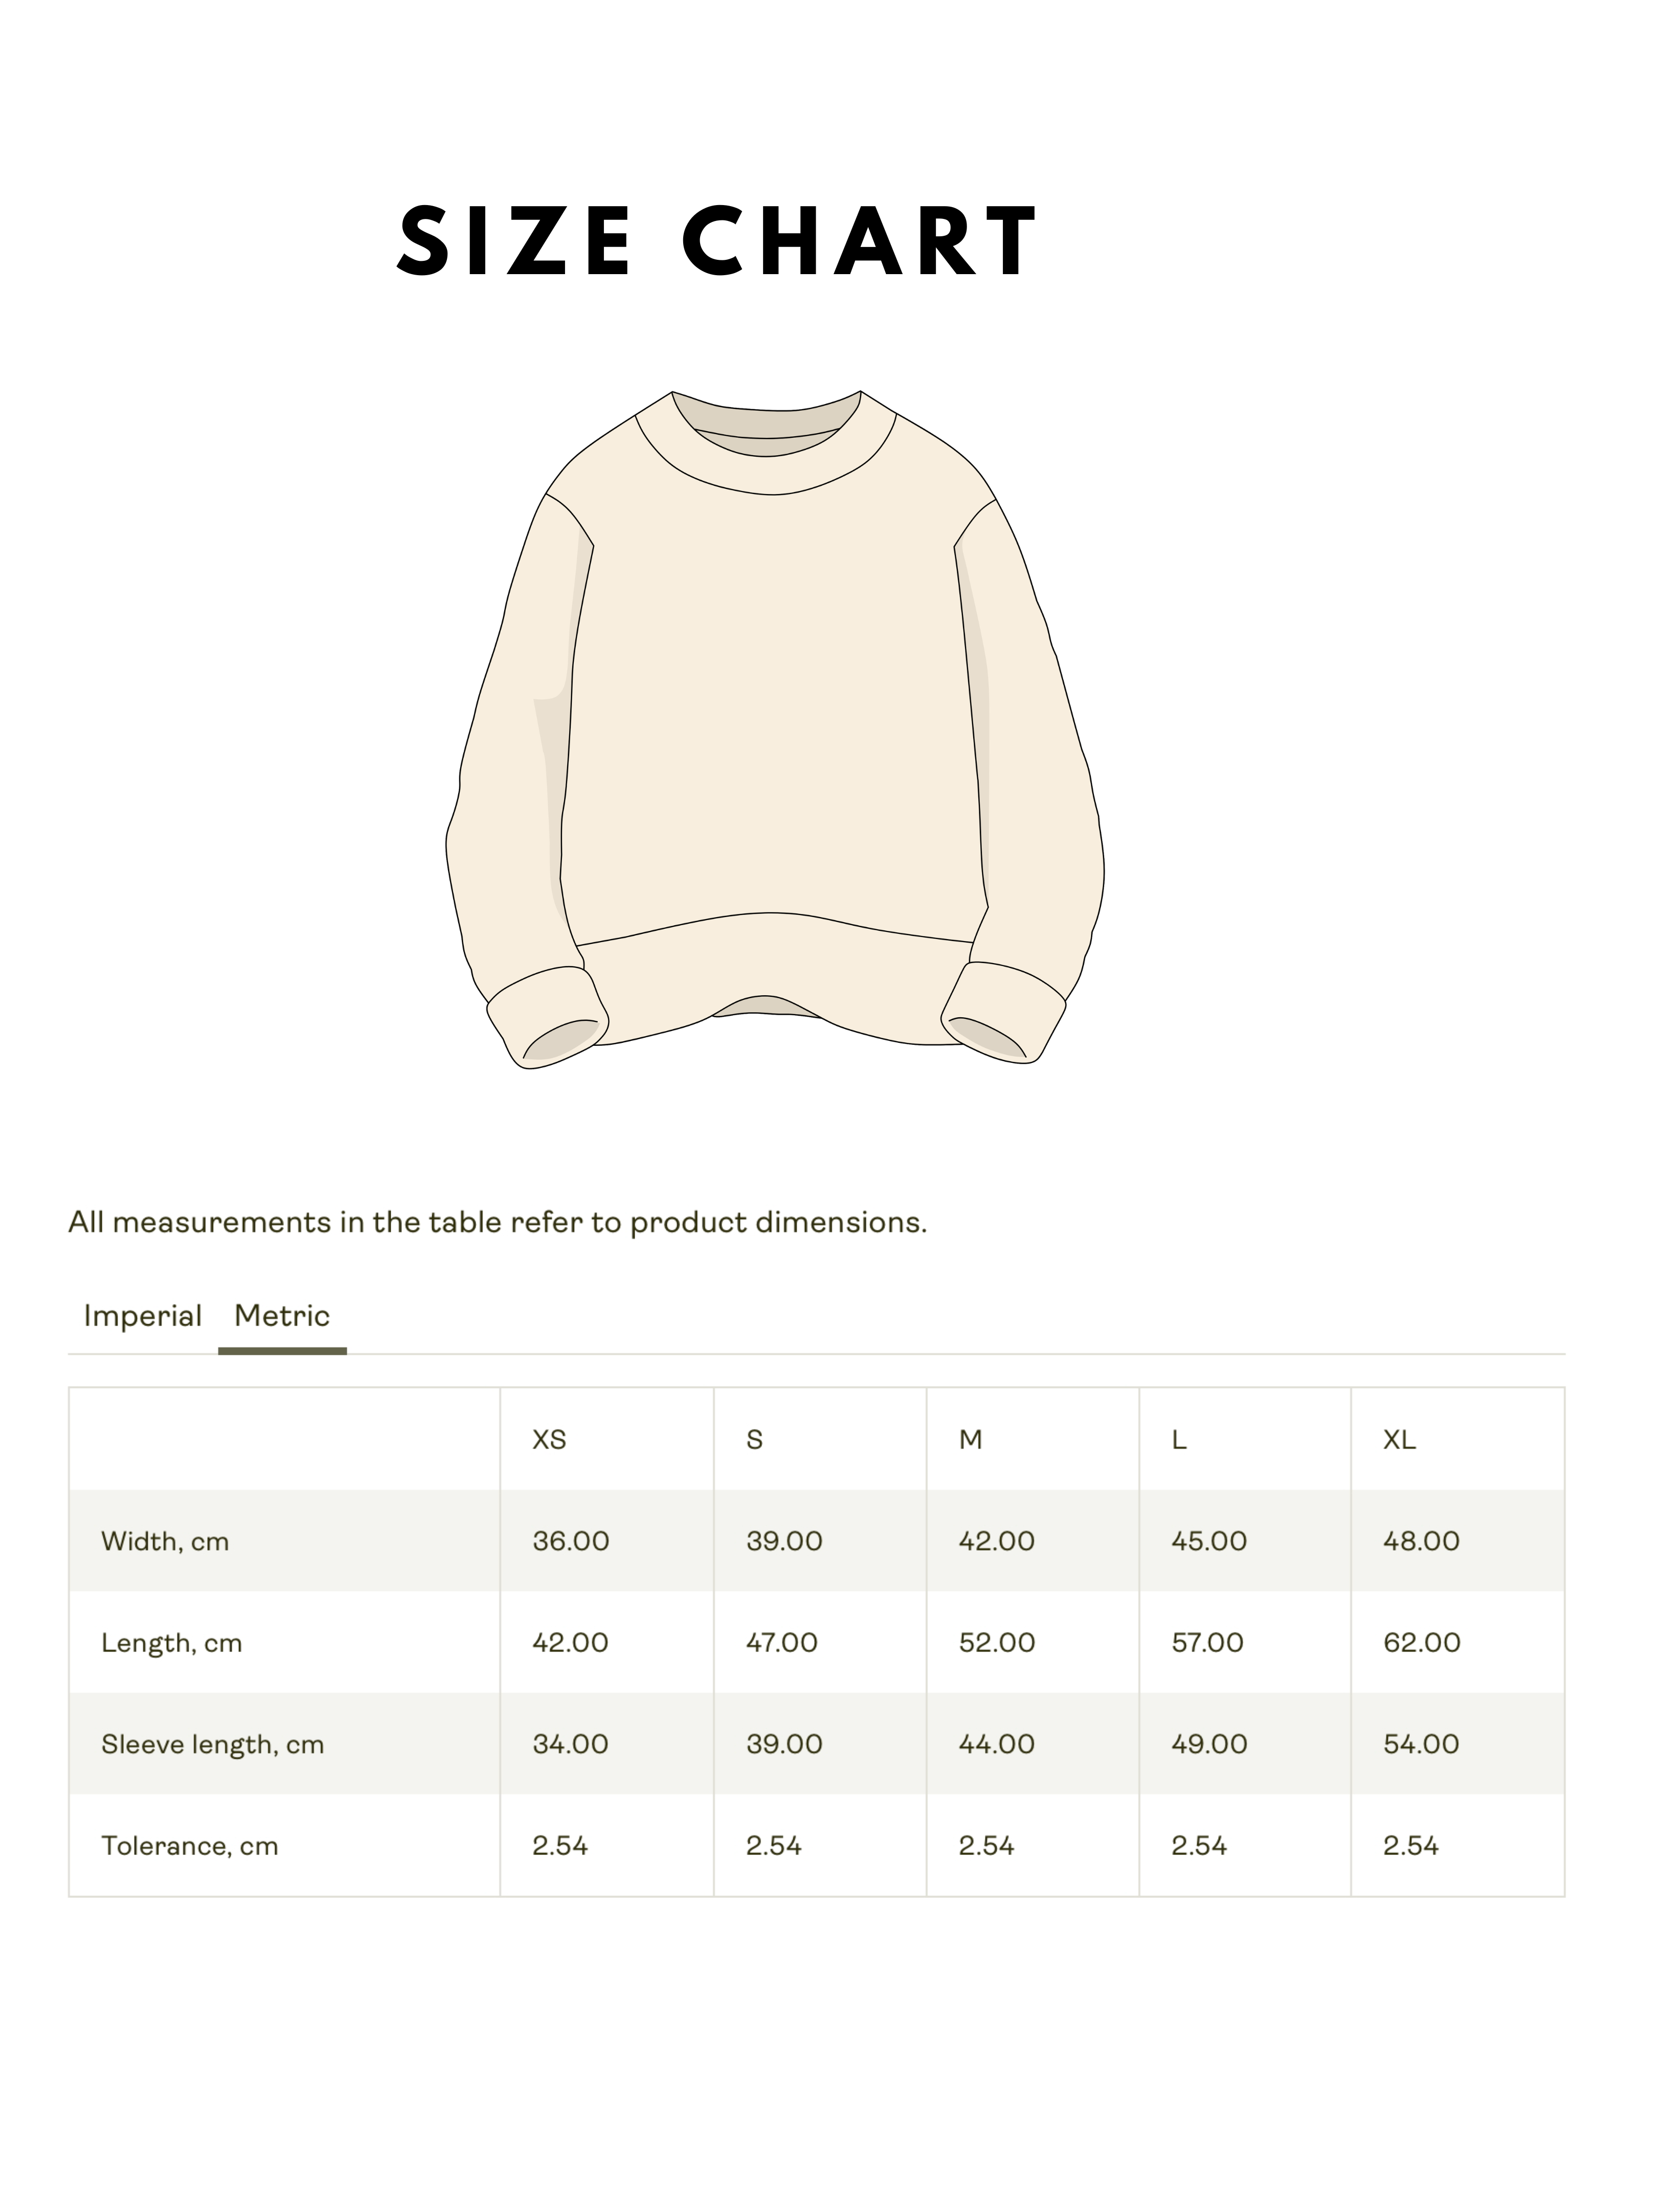Click the XS width value 36.00
The image size is (1662, 2212).
pyautogui.click(x=571, y=1541)
